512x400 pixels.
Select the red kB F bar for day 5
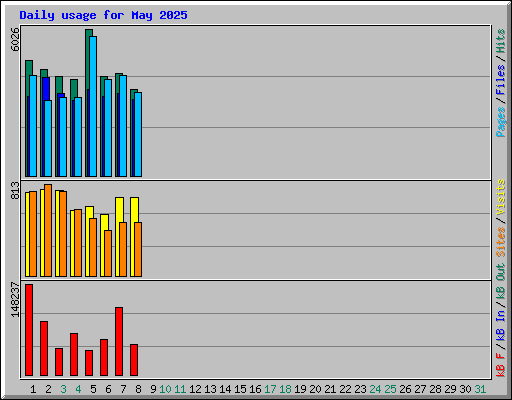pyautogui.click(x=89, y=363)
